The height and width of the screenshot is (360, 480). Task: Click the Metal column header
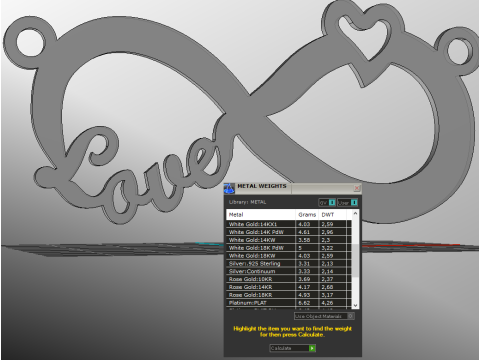261,215
